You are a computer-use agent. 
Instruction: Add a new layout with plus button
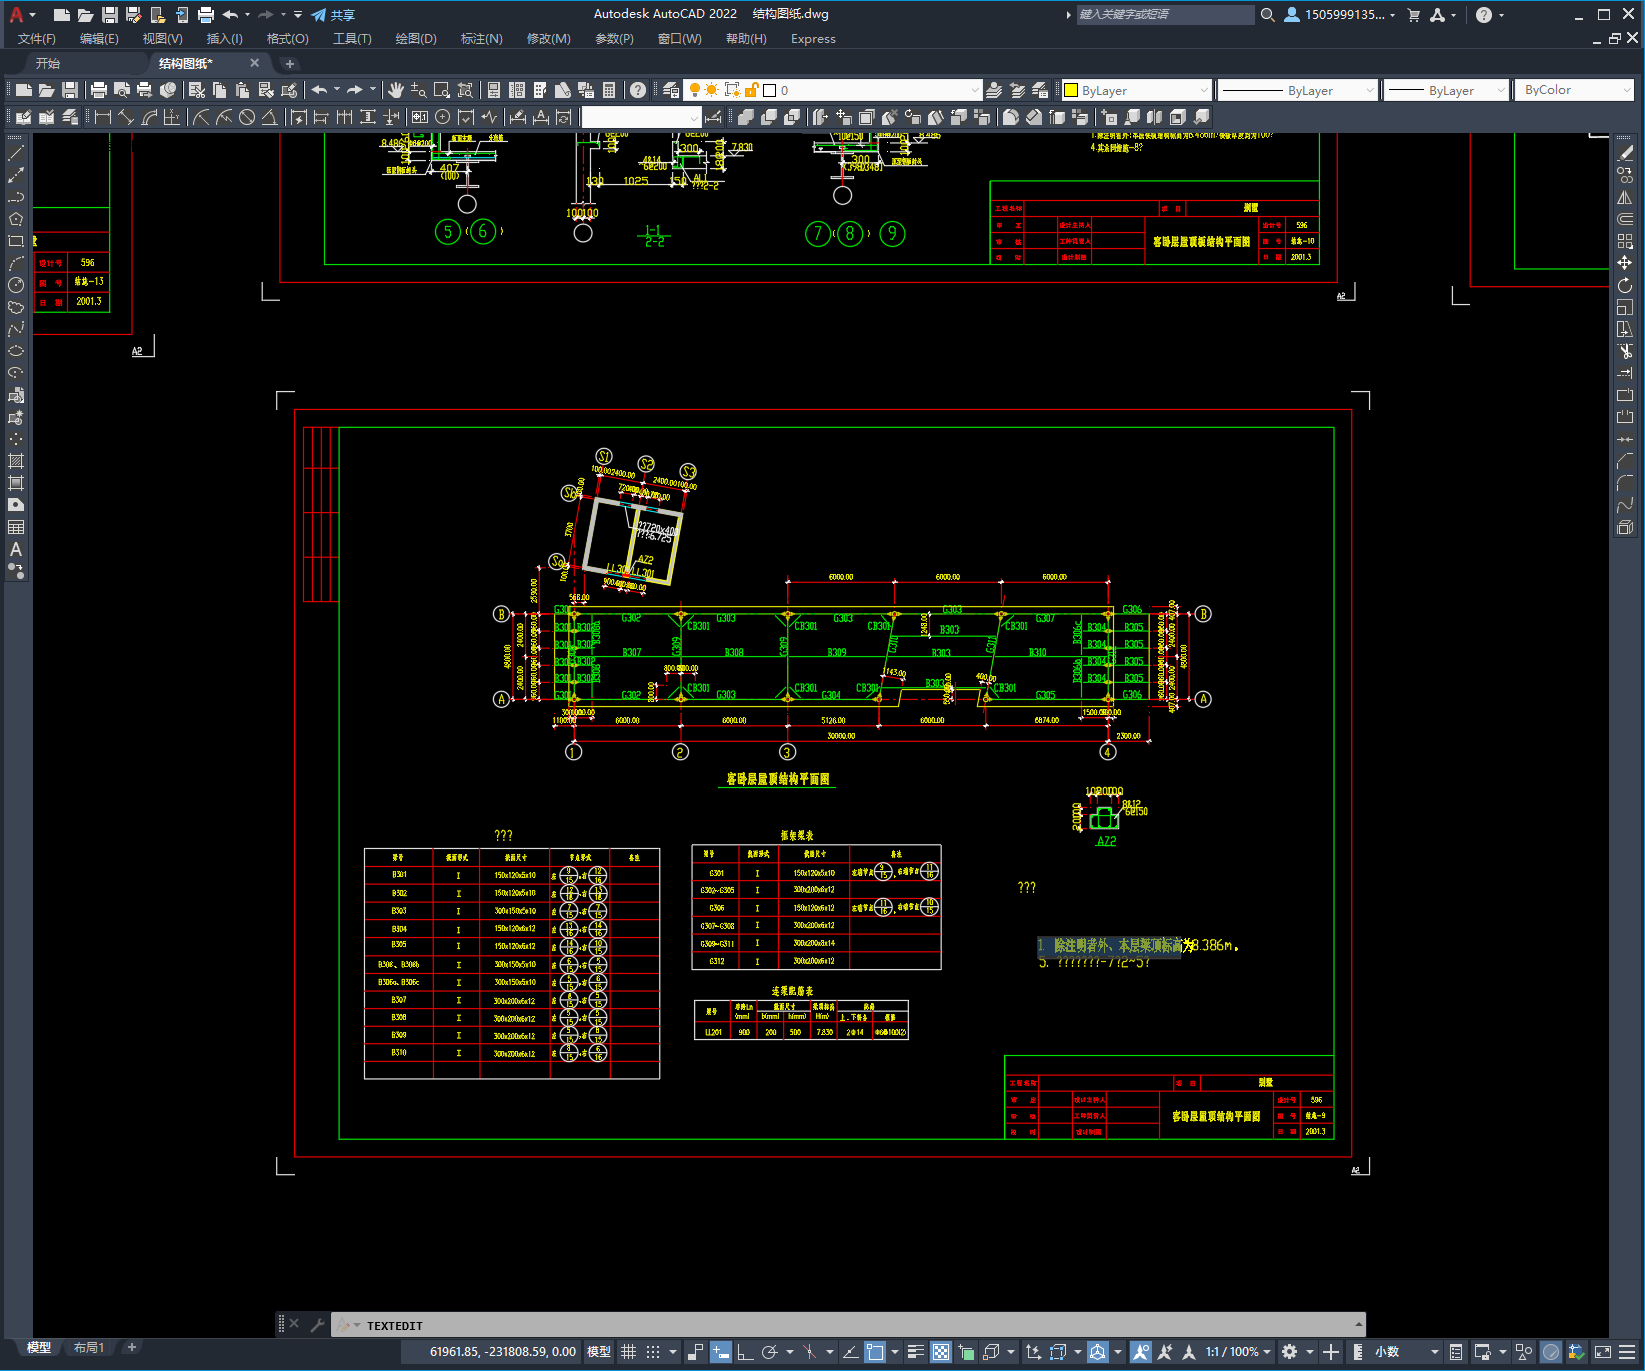(131, 1347)
